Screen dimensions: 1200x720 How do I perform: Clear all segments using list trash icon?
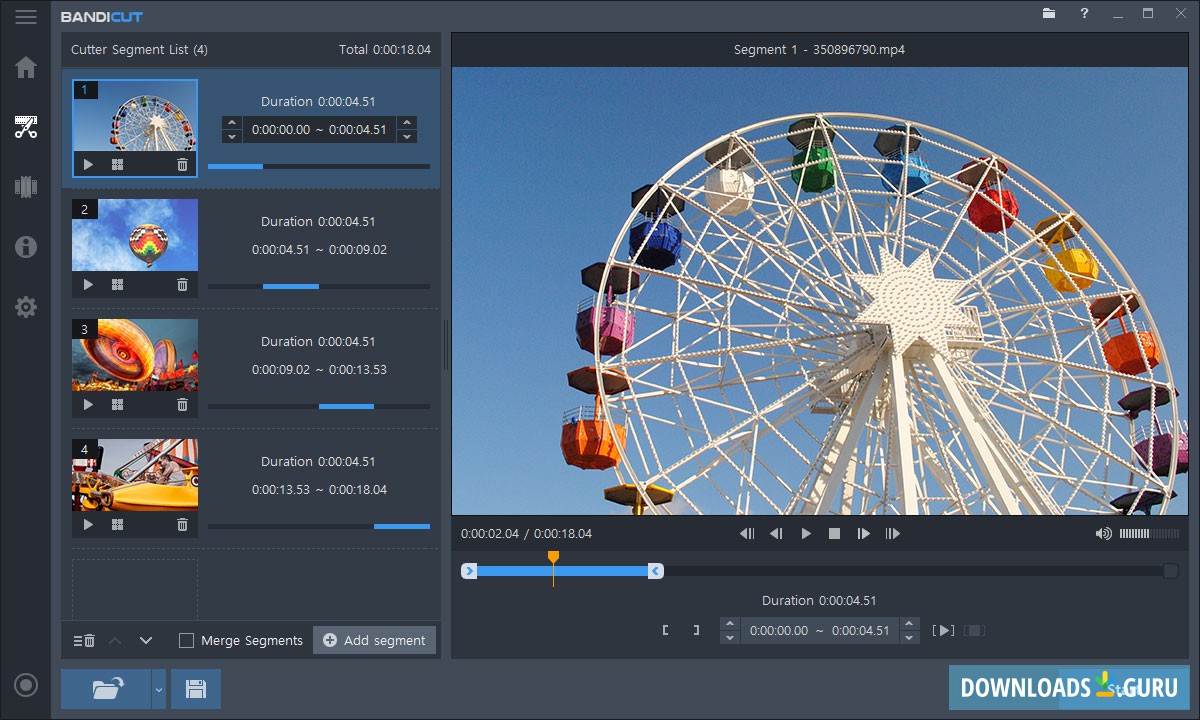[x=84, y=640]
